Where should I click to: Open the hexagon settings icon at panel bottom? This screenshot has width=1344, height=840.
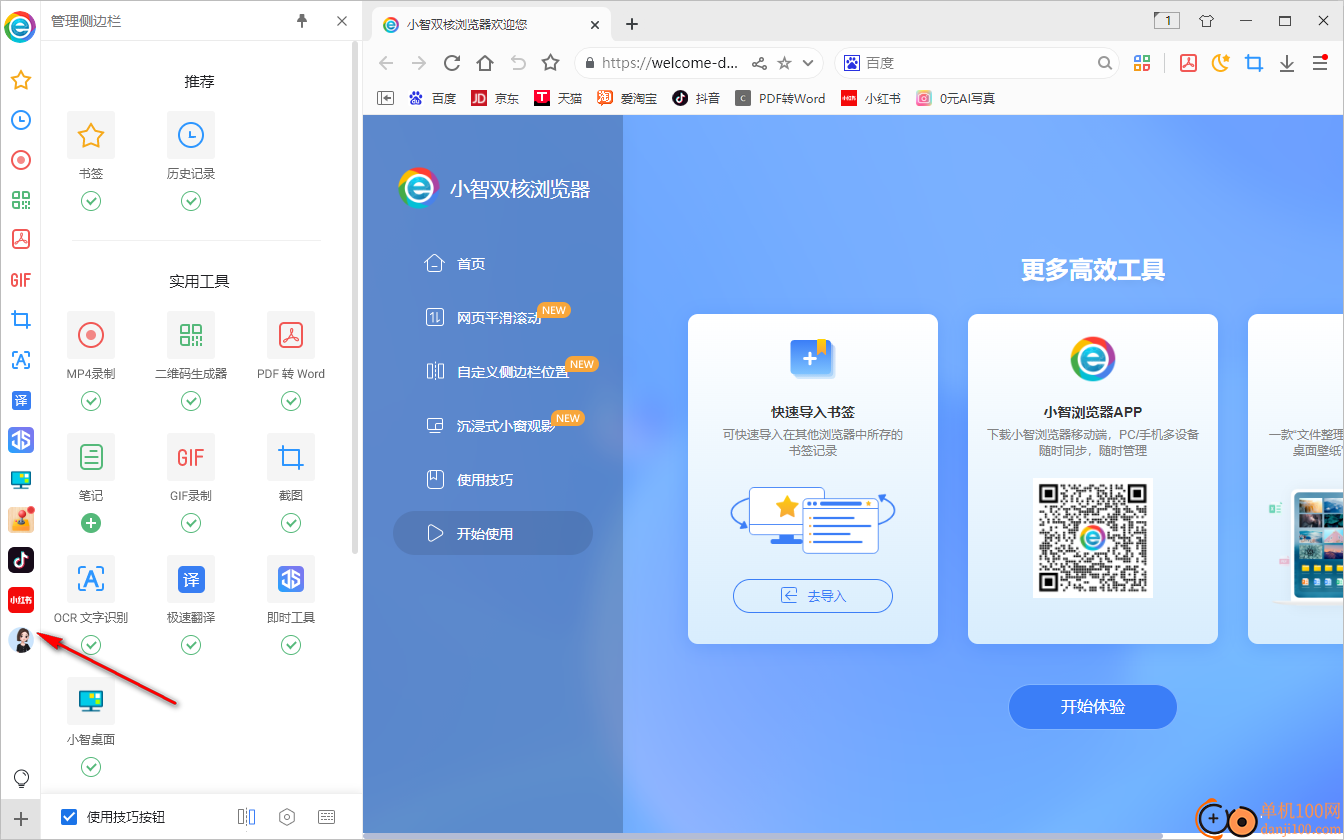(x=287, y=817)
